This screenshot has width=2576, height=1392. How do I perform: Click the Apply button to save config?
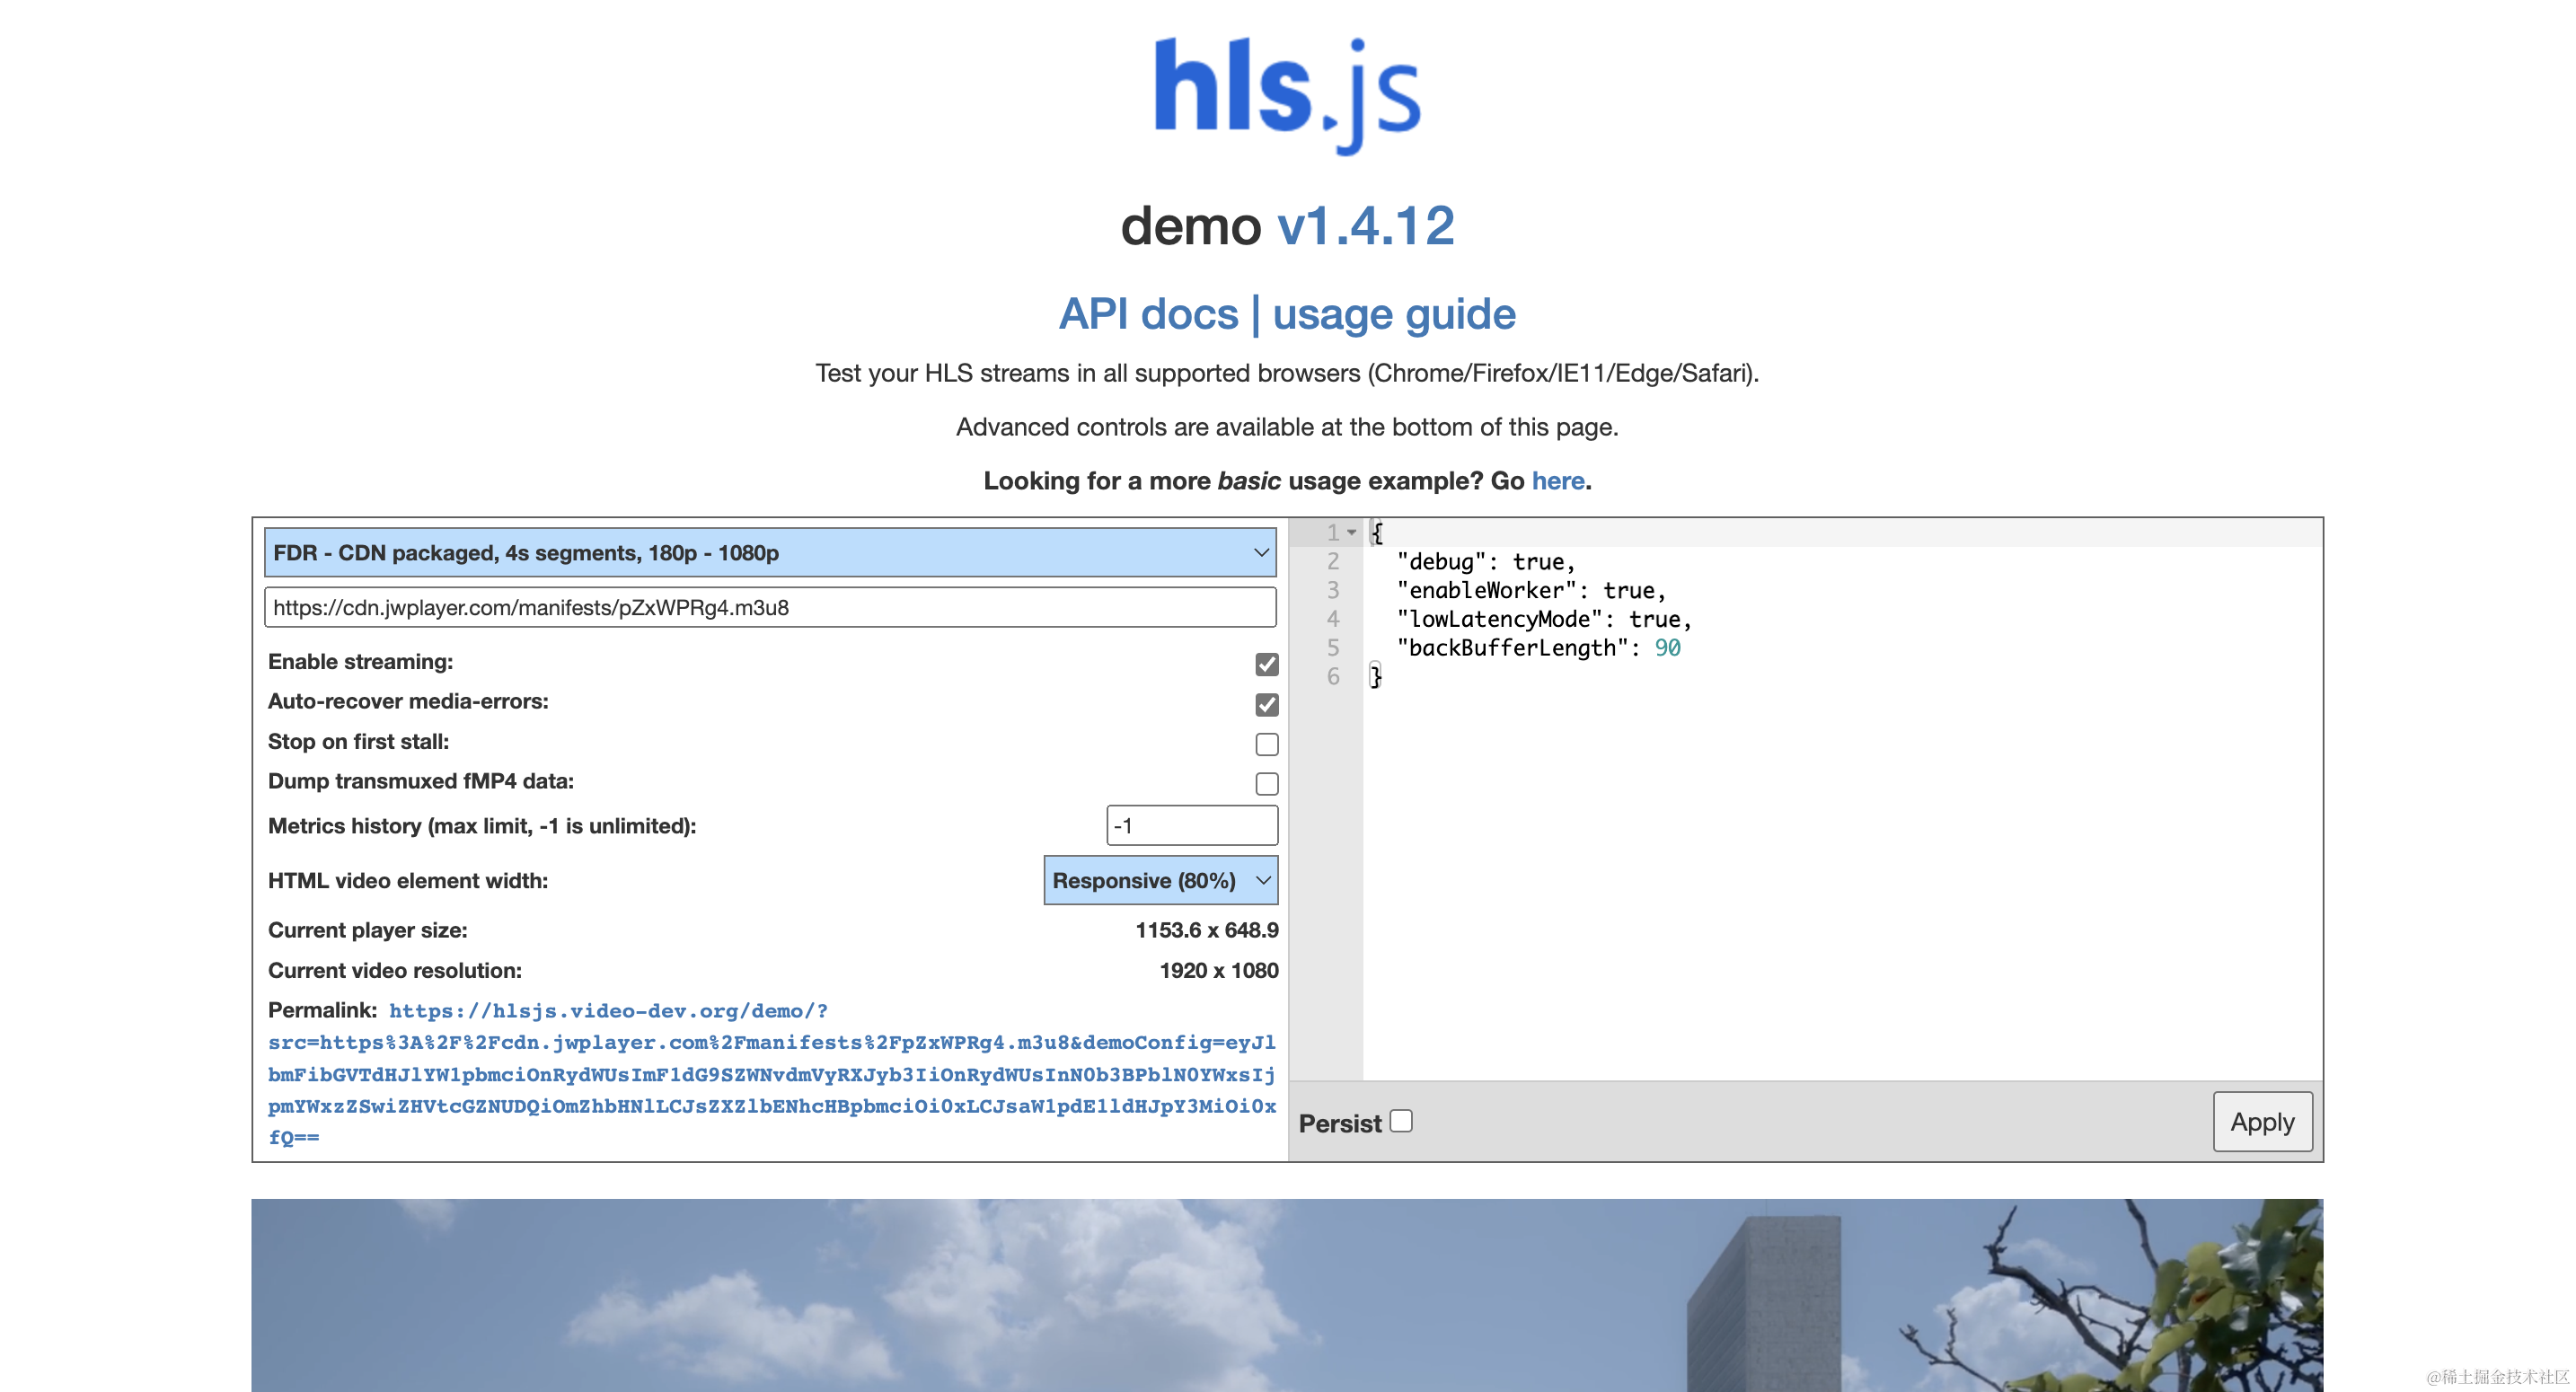[2264, 1123]
